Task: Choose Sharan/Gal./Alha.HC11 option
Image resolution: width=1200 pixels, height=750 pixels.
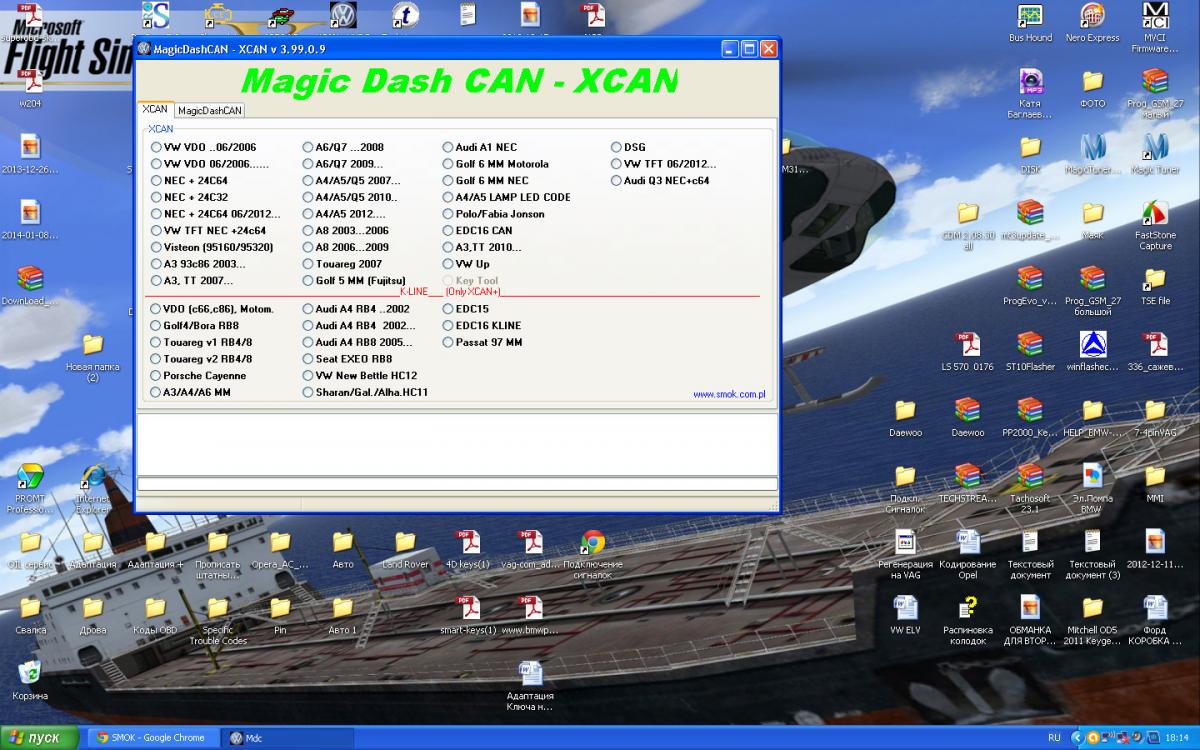Action: coord(308,393)
